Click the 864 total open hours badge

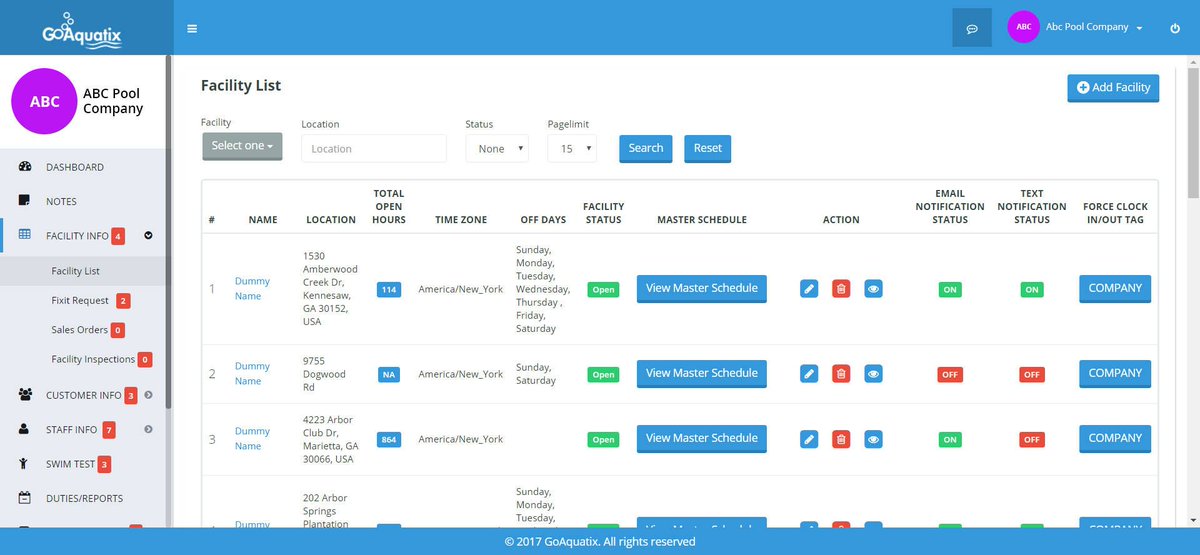[x=389, y=439]
